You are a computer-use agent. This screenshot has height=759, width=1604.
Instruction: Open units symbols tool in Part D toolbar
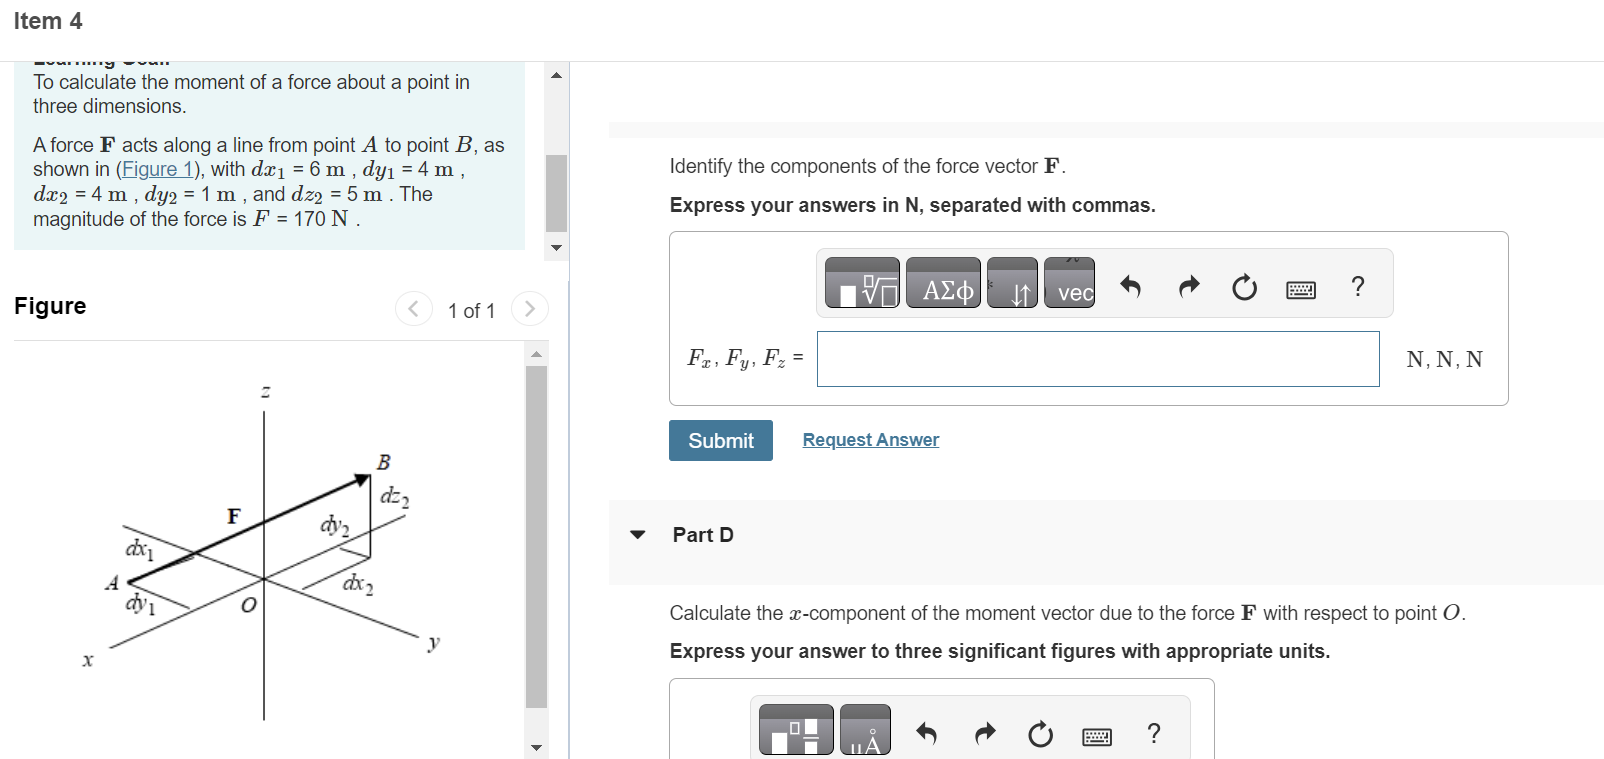(865, 729)
